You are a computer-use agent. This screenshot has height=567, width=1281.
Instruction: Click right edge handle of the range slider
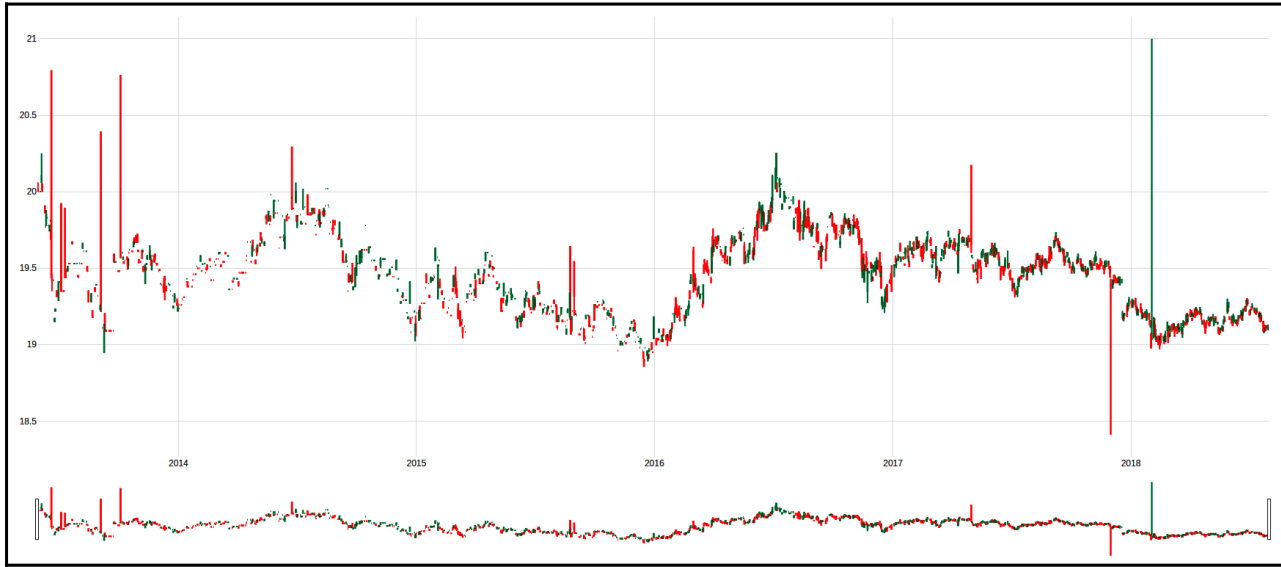(x=1268, y=518)
